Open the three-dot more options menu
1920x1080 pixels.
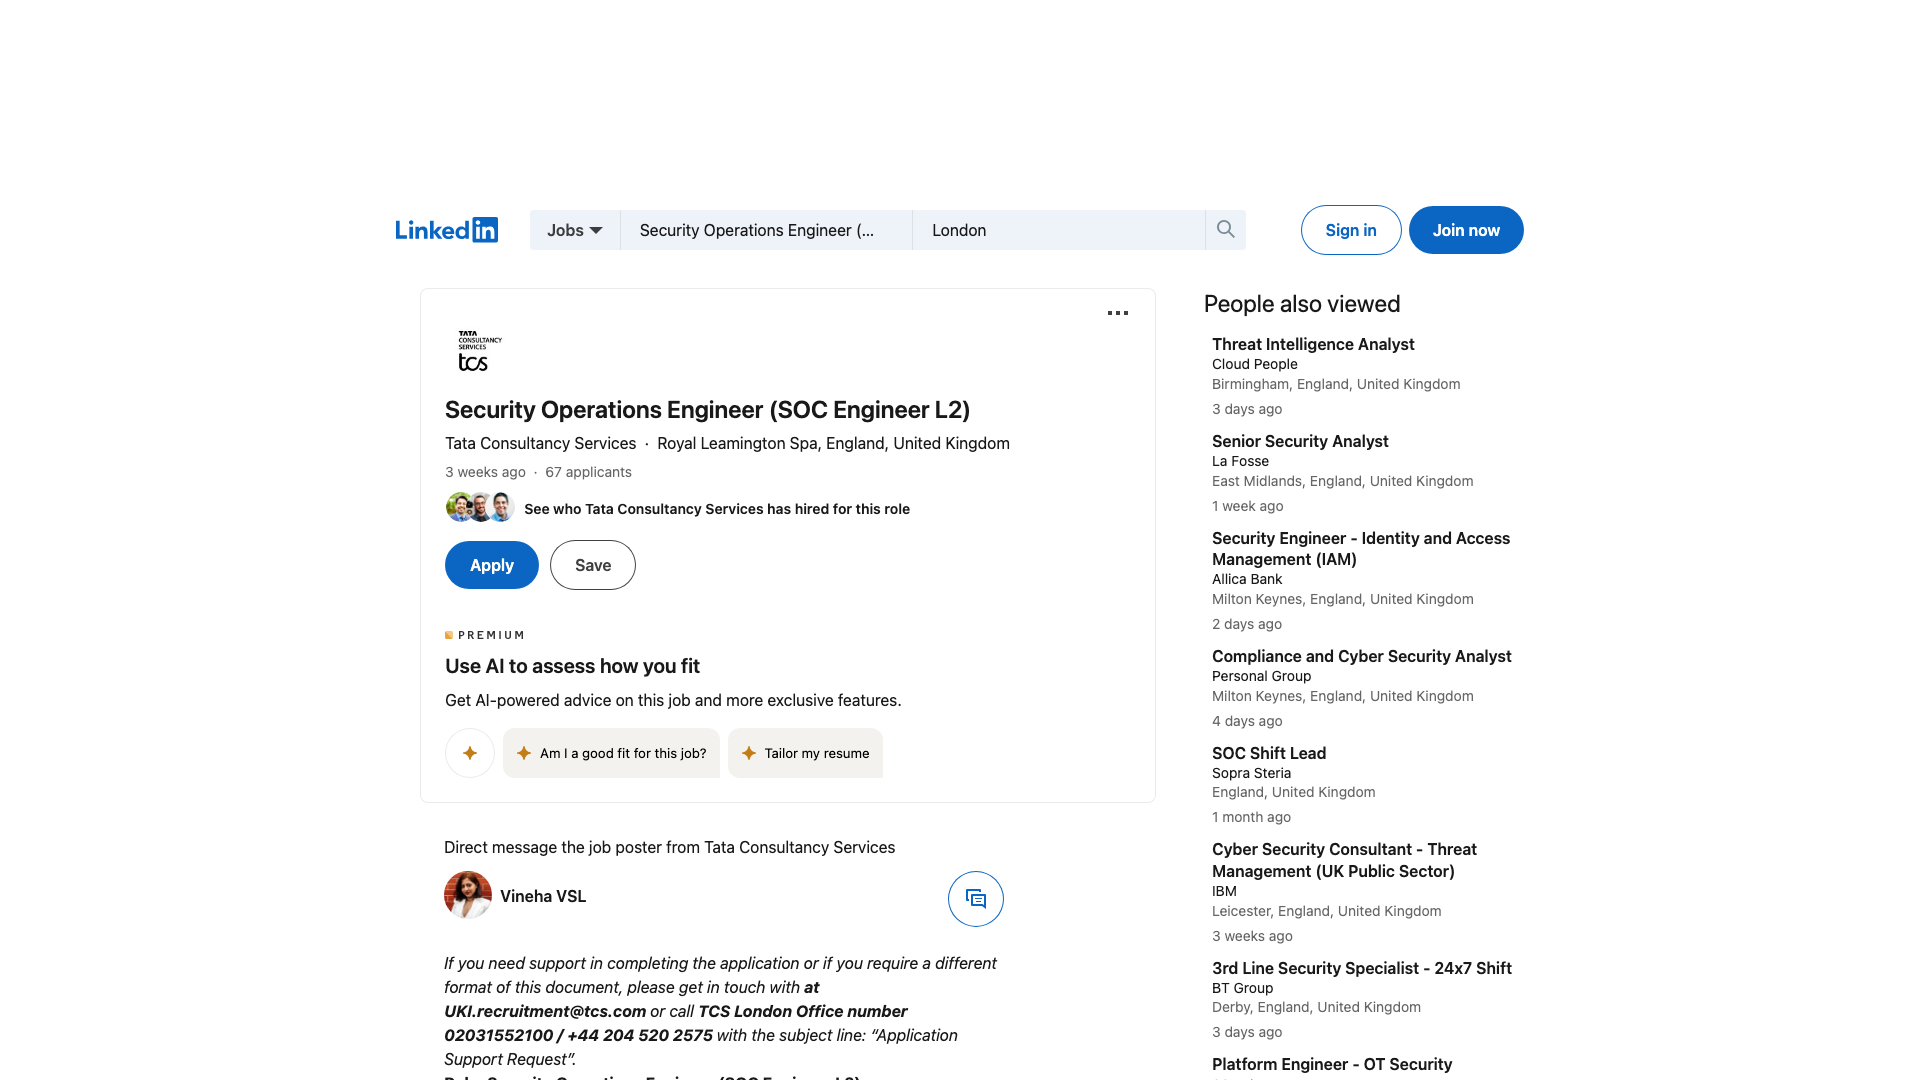tap(1118, 313)
